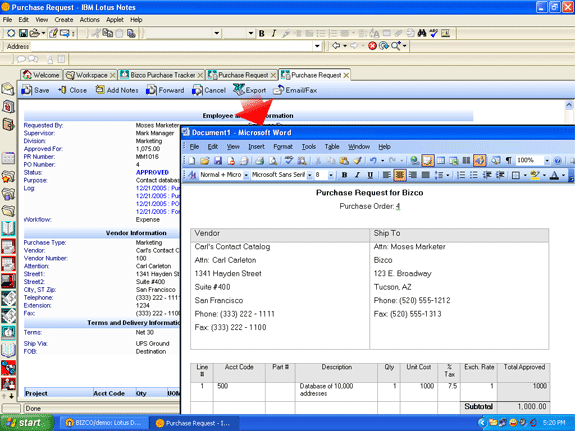Click the Save disk icon in Notes toolbar
Screen dimensions: 575x431
coord(23,33)
